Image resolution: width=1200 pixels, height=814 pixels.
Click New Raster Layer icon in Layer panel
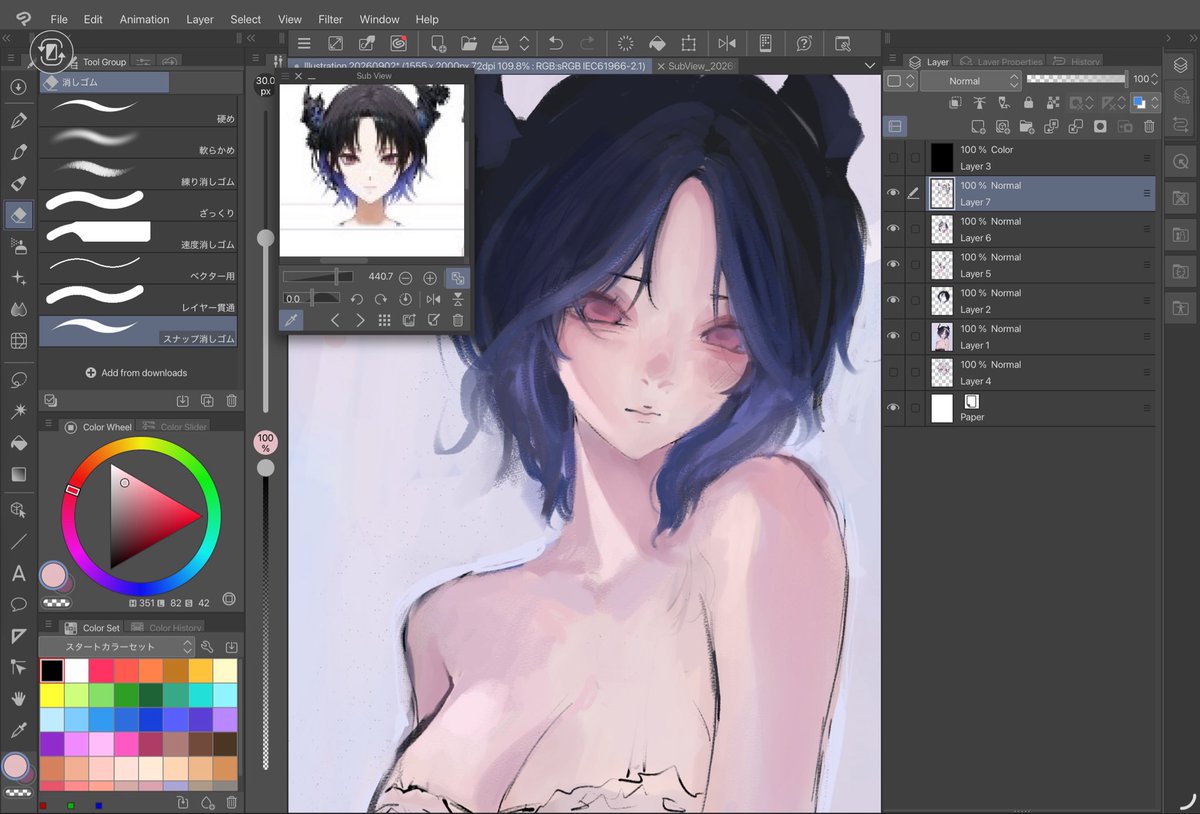978,127
